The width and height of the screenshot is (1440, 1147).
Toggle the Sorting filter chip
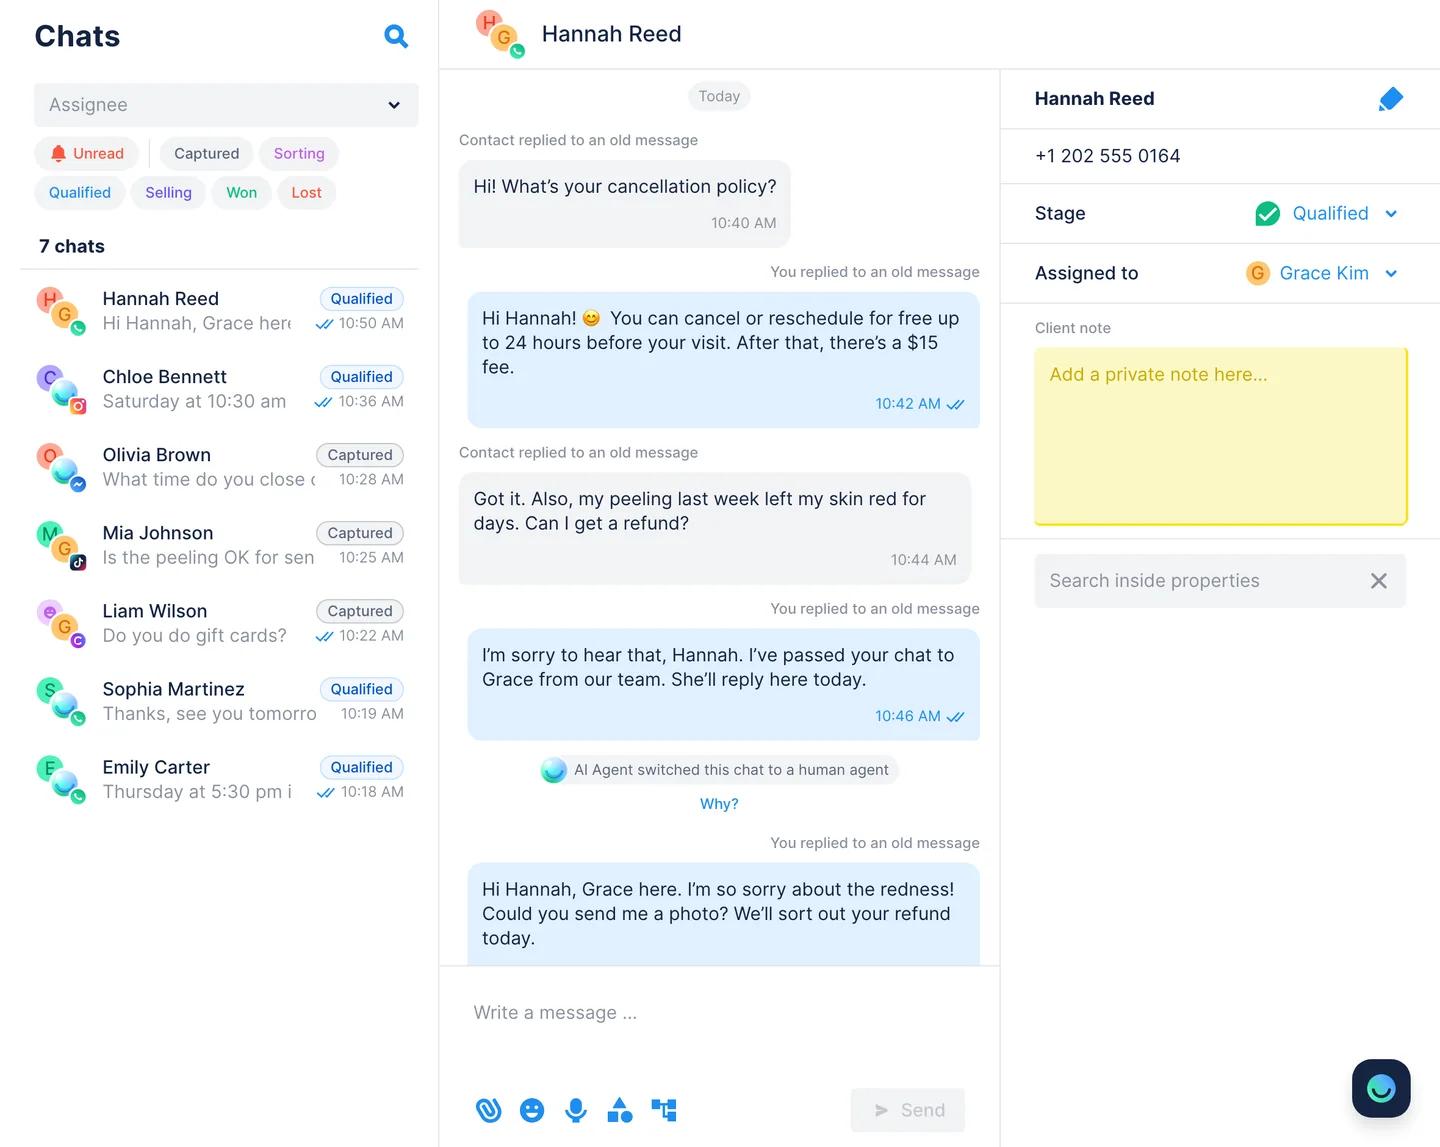[299, 153]
